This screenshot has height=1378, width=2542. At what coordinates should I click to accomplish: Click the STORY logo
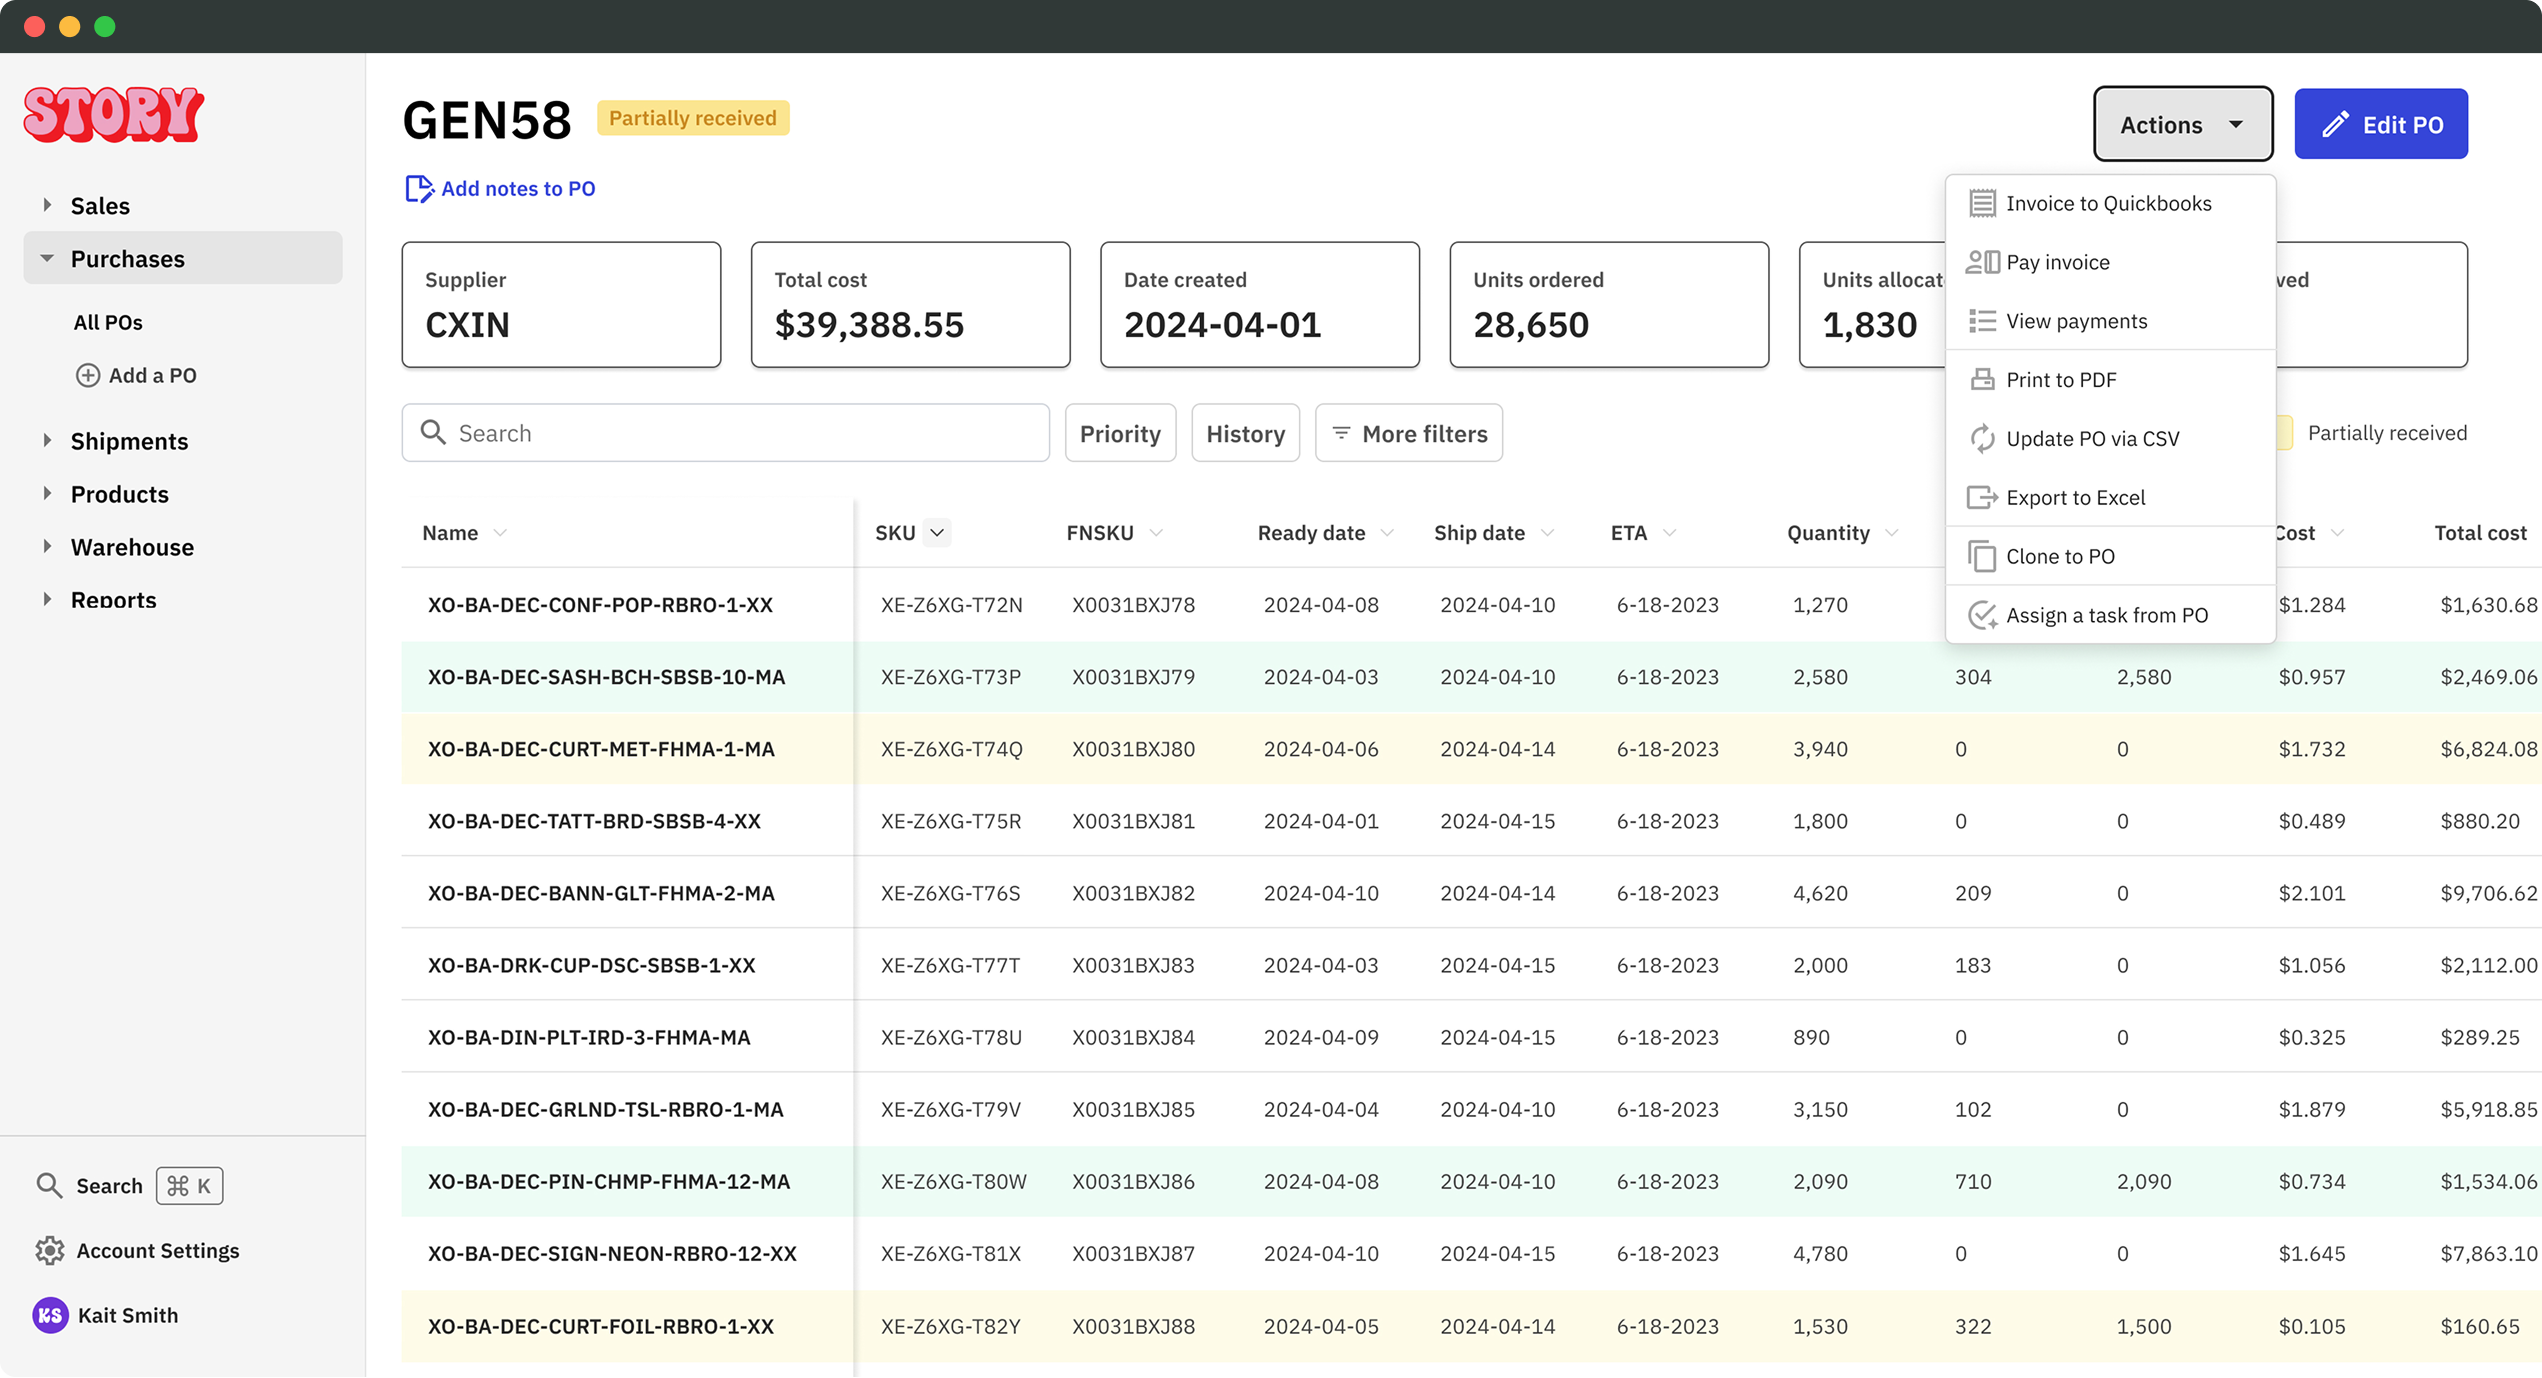114,114
